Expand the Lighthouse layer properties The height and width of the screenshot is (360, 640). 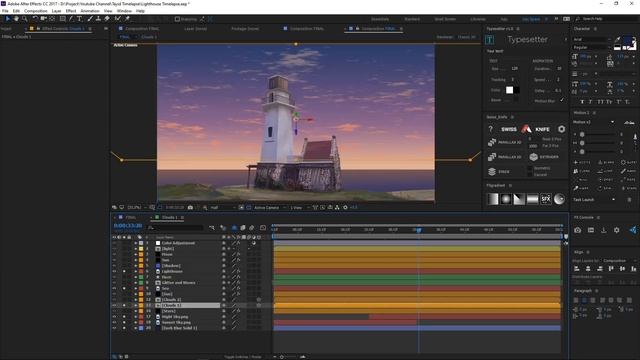click(x=136, y=271)
